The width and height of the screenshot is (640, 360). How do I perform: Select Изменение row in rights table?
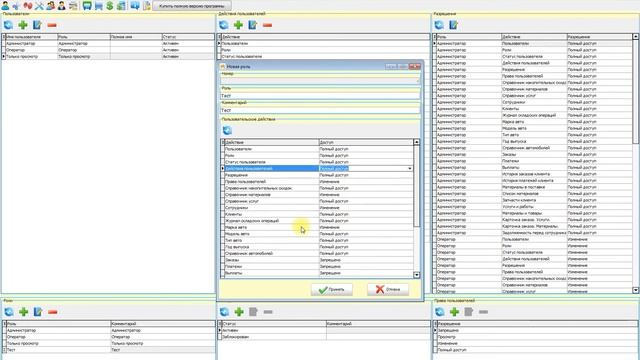[x=536, y=343]
